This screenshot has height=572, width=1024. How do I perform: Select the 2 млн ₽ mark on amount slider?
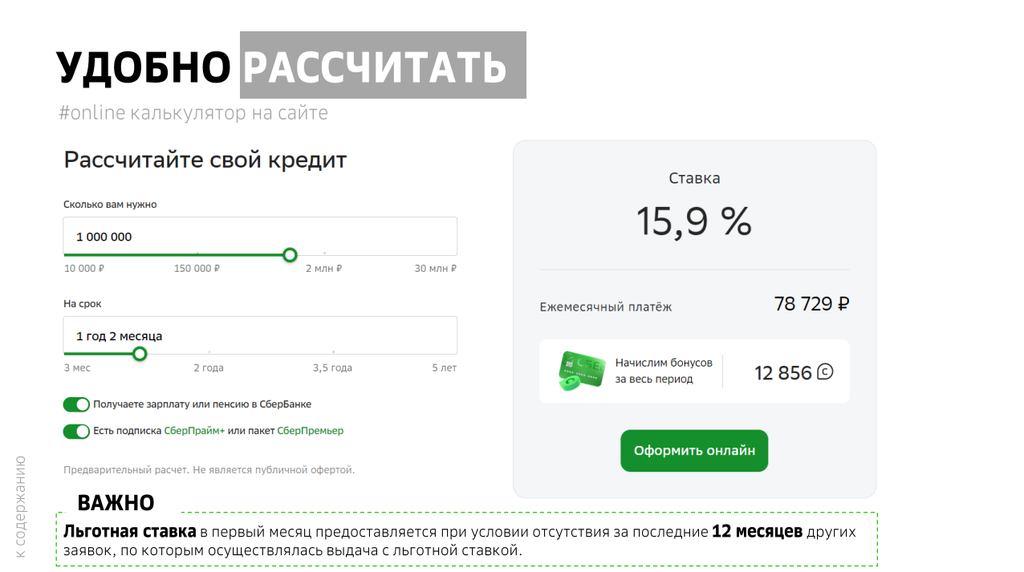pyautogui.click(x=324, y=268)
